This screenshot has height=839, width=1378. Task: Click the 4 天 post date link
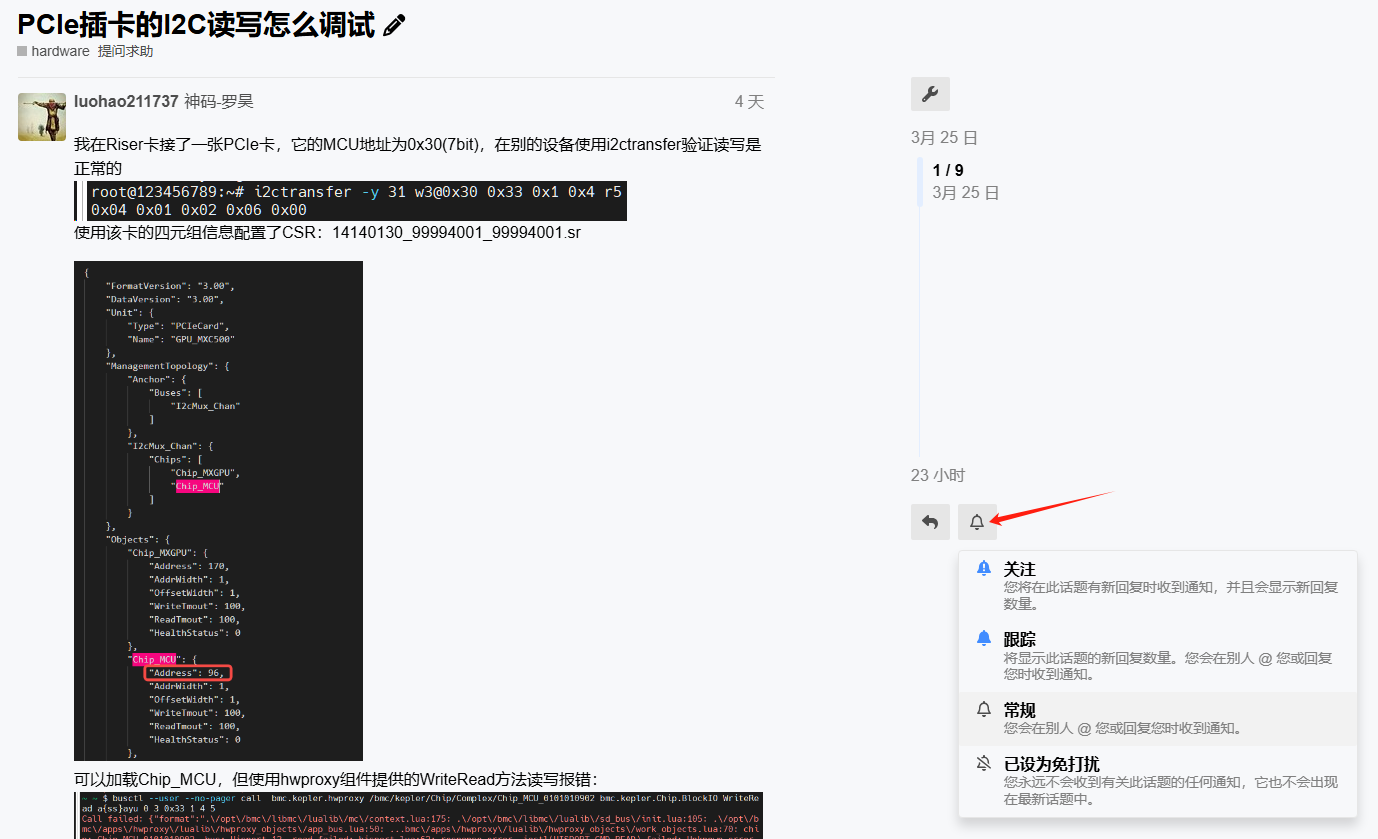(748, 102)
